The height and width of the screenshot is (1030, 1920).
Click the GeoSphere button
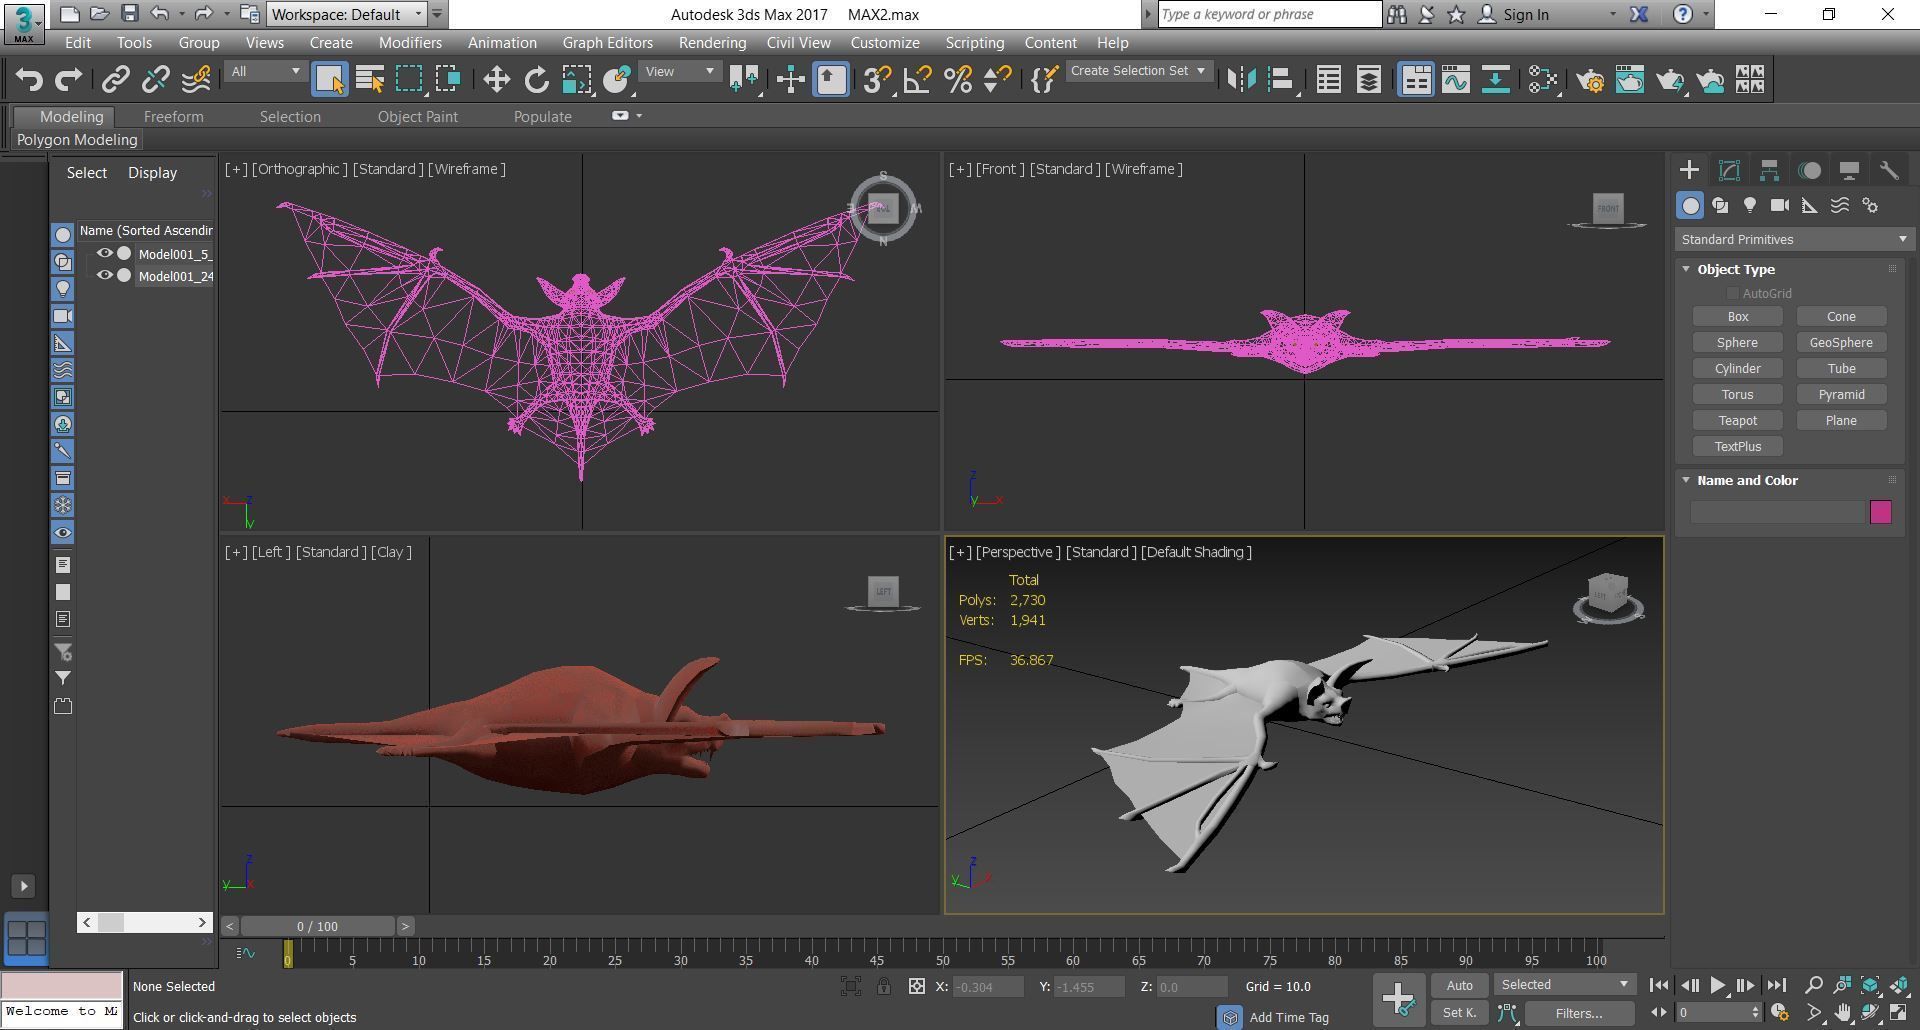click(x=1840, y=343)
